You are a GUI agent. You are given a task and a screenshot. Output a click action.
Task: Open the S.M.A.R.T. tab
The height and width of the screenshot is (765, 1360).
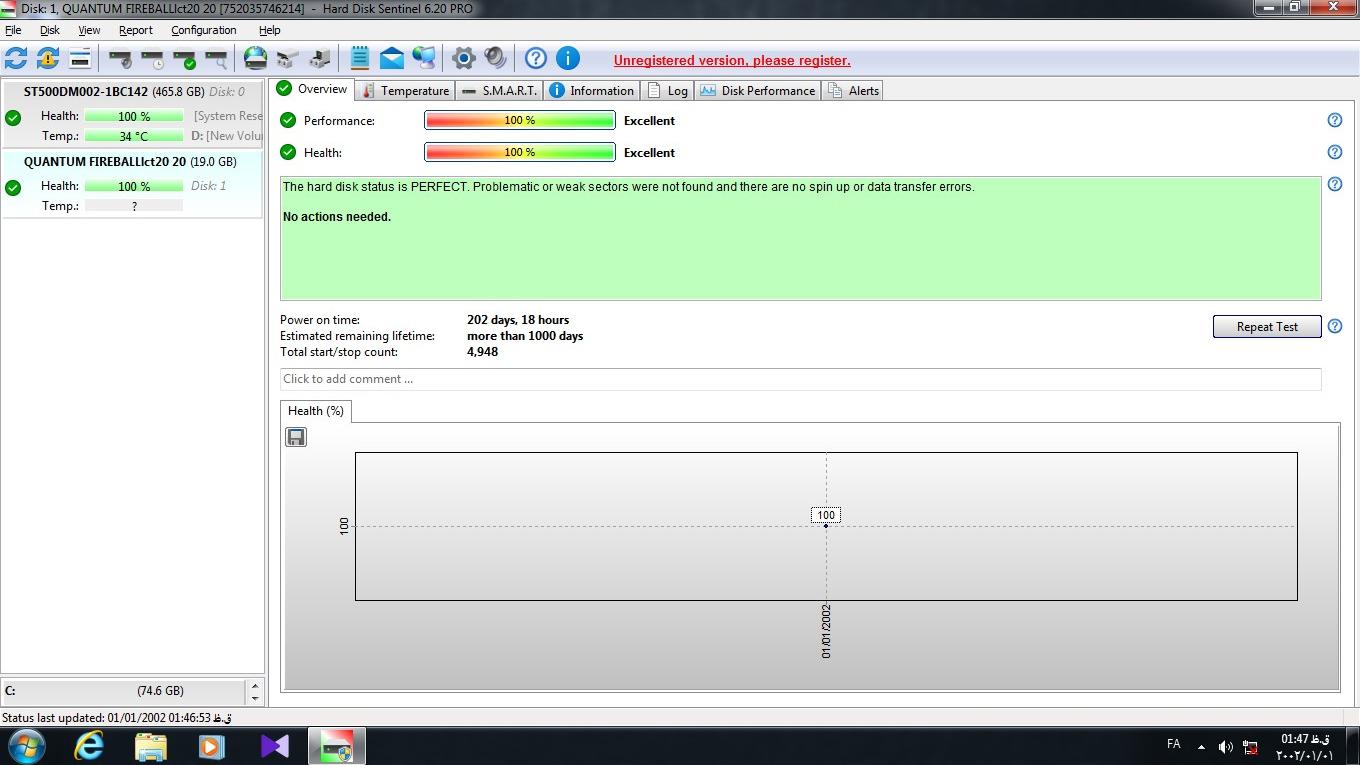(500, 90)
